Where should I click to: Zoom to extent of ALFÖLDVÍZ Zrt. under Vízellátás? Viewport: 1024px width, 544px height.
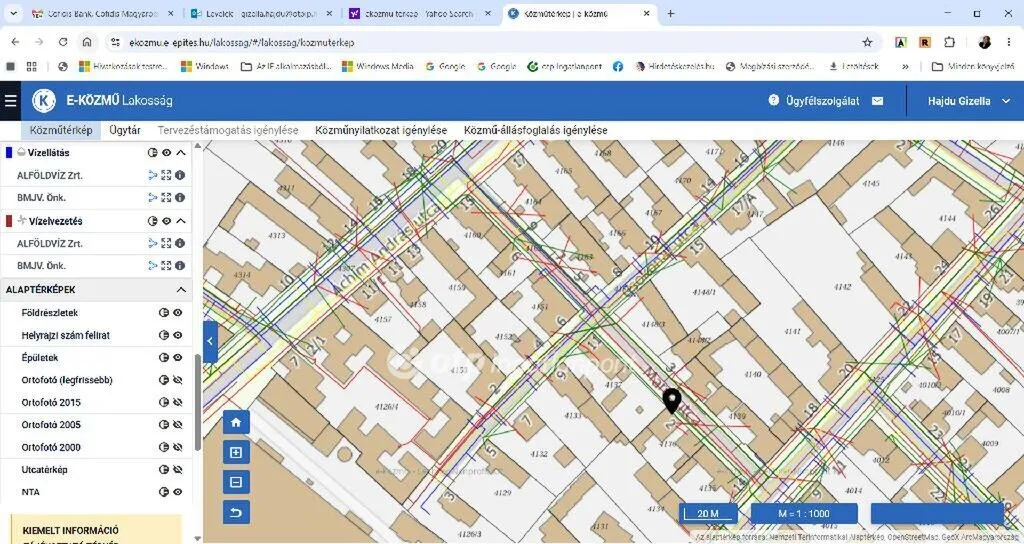pos(166,175)
